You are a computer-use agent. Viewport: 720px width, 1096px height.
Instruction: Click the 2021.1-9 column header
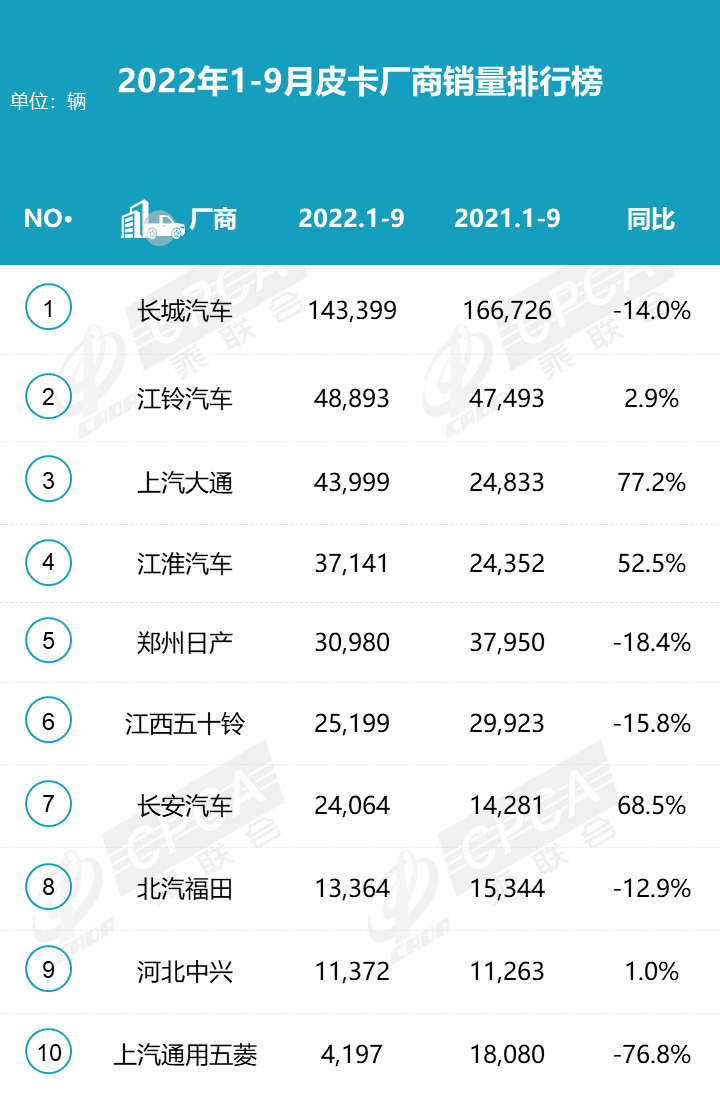point(507,219)
